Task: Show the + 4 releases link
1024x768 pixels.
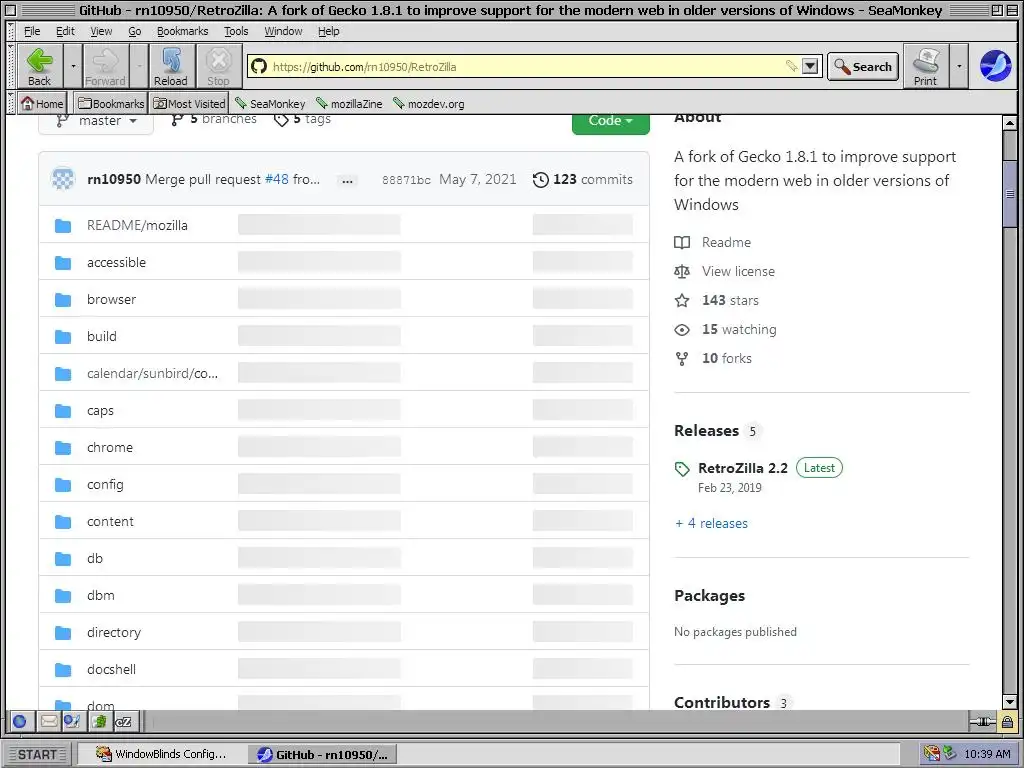Action: pyautogui.click(x=711, y=523)
